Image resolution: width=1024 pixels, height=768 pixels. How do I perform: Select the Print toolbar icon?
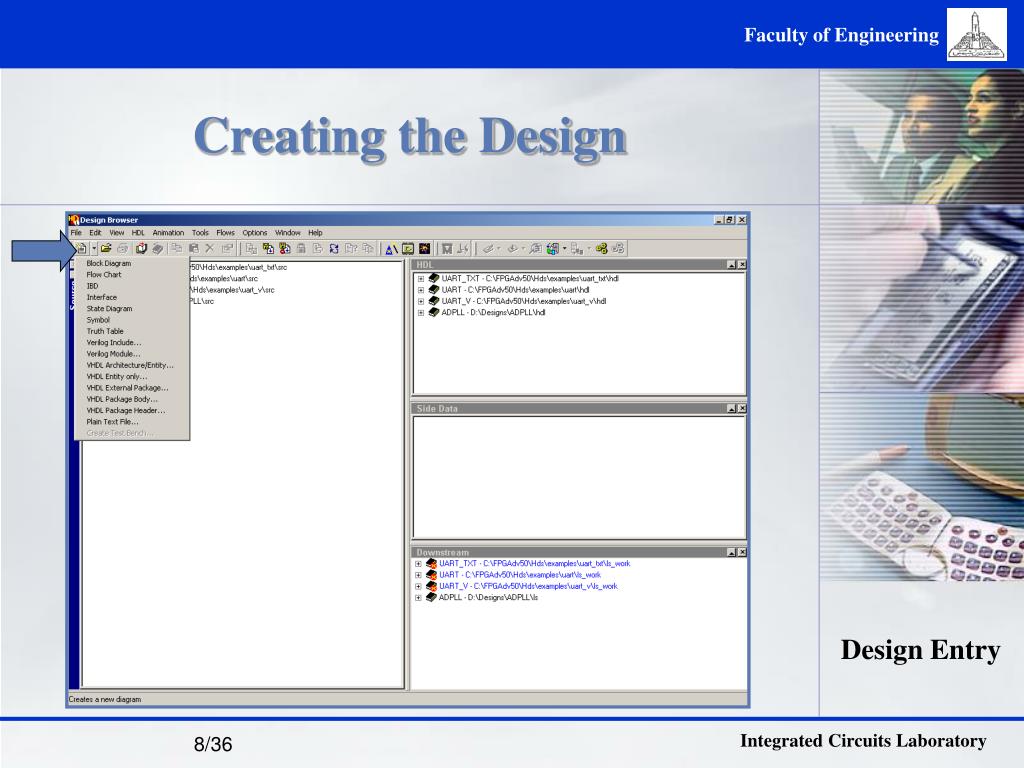pos(124,247)
